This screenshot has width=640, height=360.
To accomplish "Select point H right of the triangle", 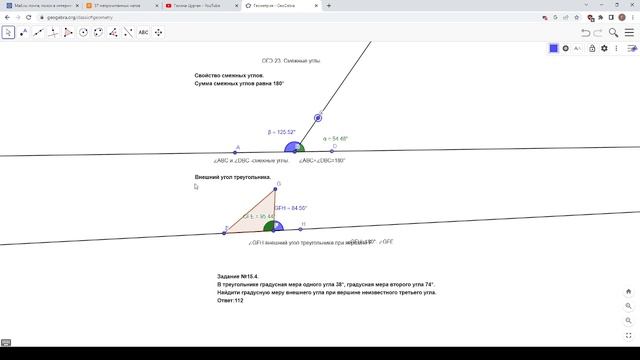I will click(x=300, y=229).
